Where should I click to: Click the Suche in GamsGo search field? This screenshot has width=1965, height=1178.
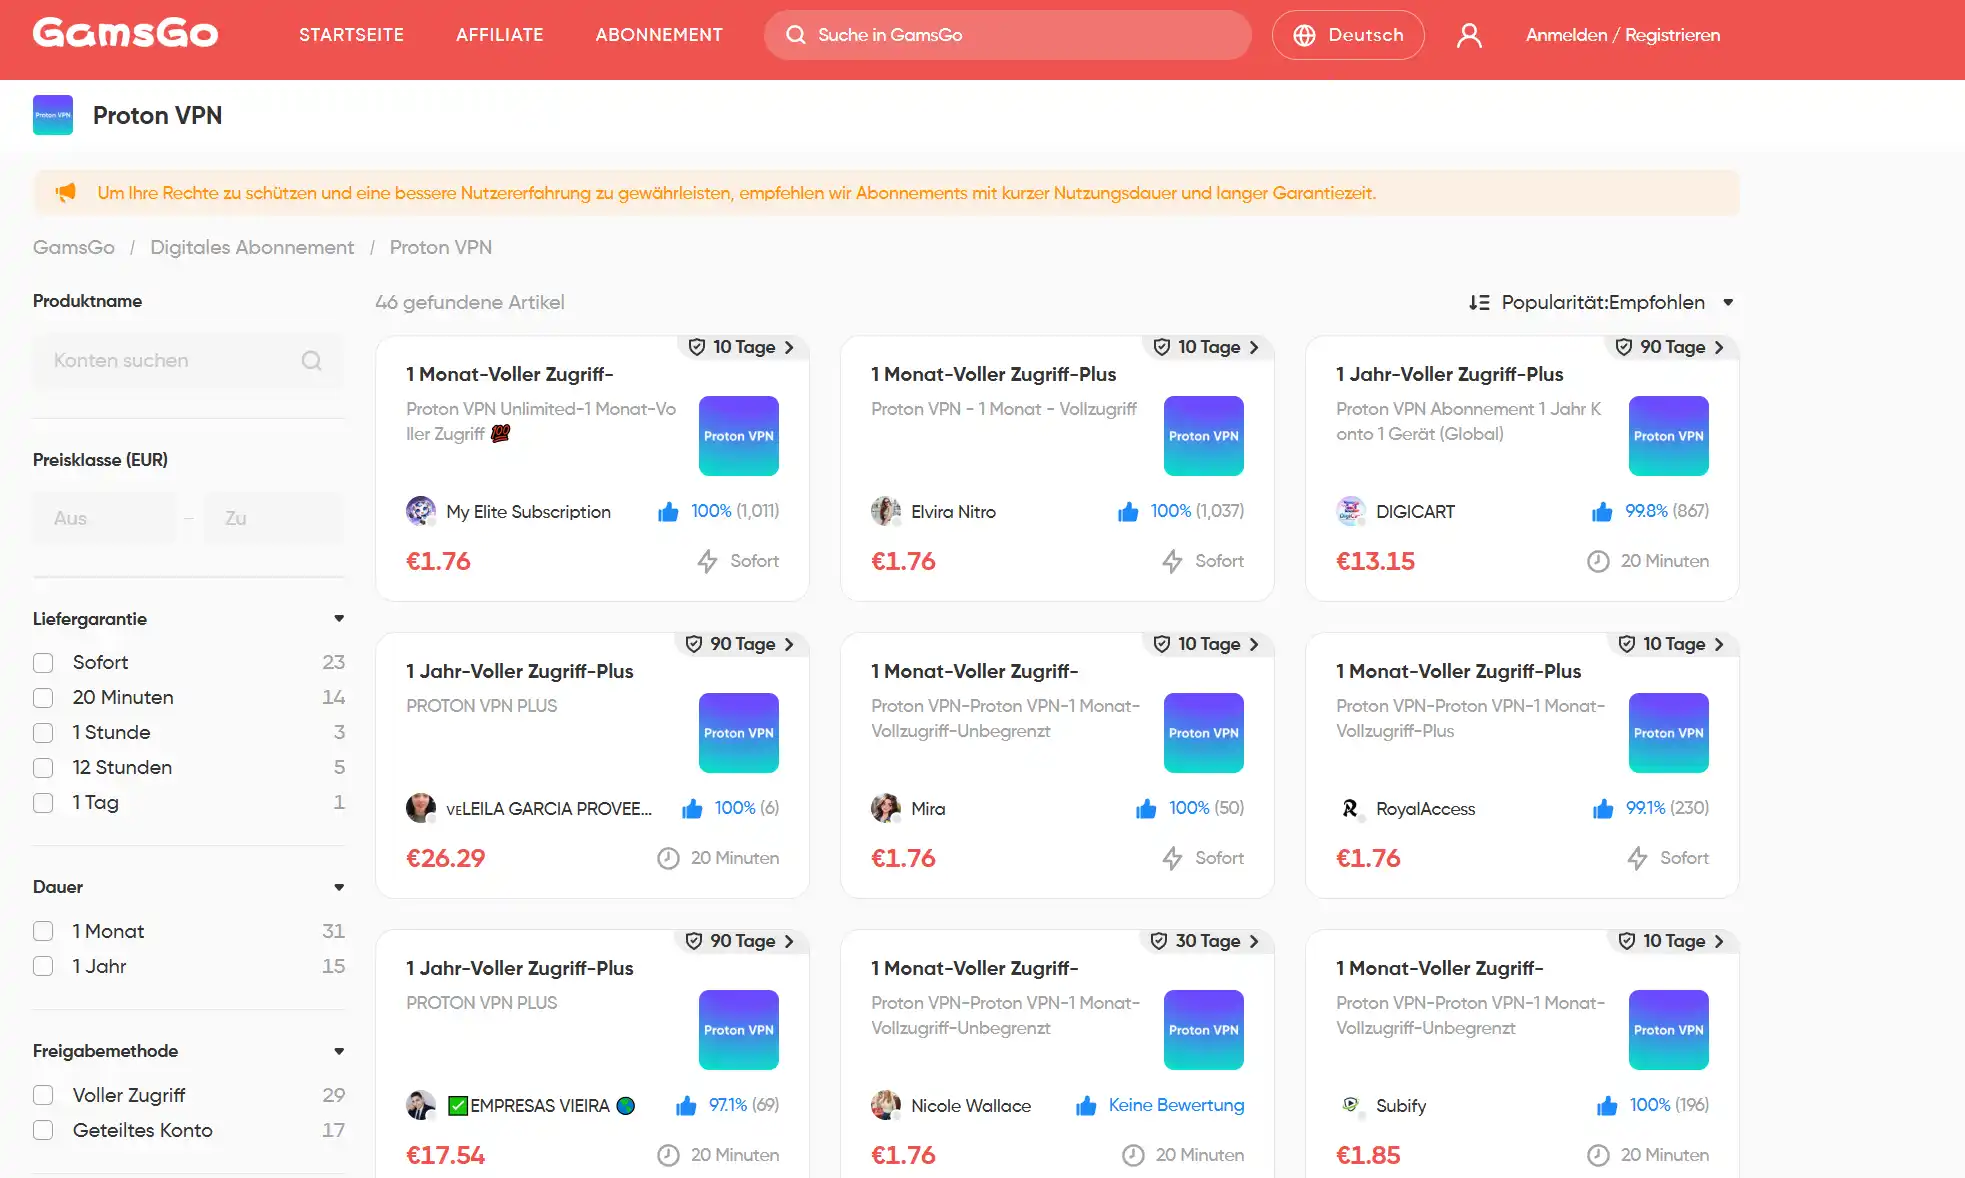click(1007, 35)
